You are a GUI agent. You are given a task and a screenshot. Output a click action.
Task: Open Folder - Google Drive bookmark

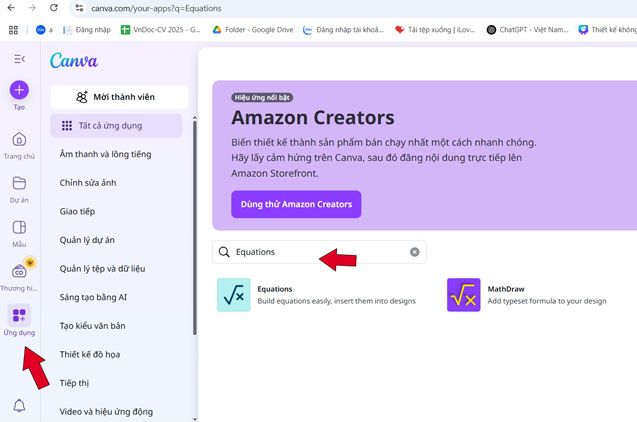click(x=252, y=30)
